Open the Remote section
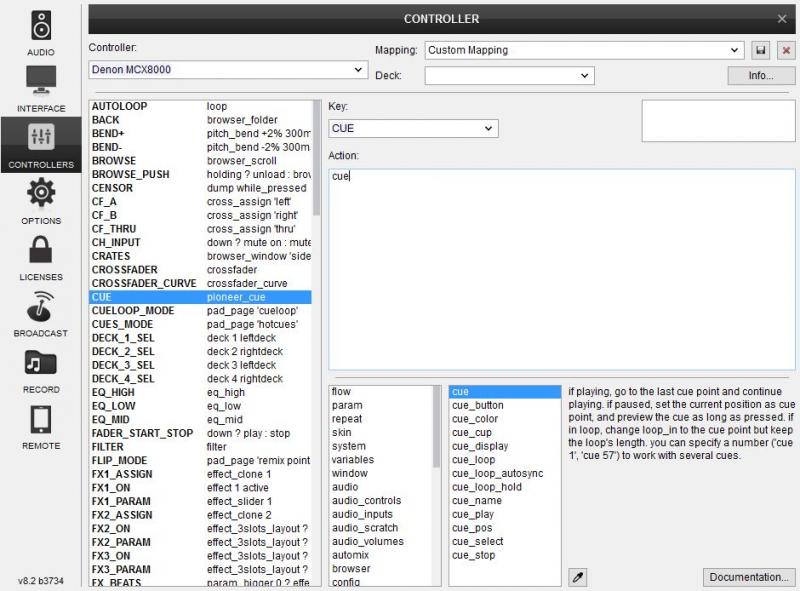Screen dimensions: 800x591 (x=41, y=427)
